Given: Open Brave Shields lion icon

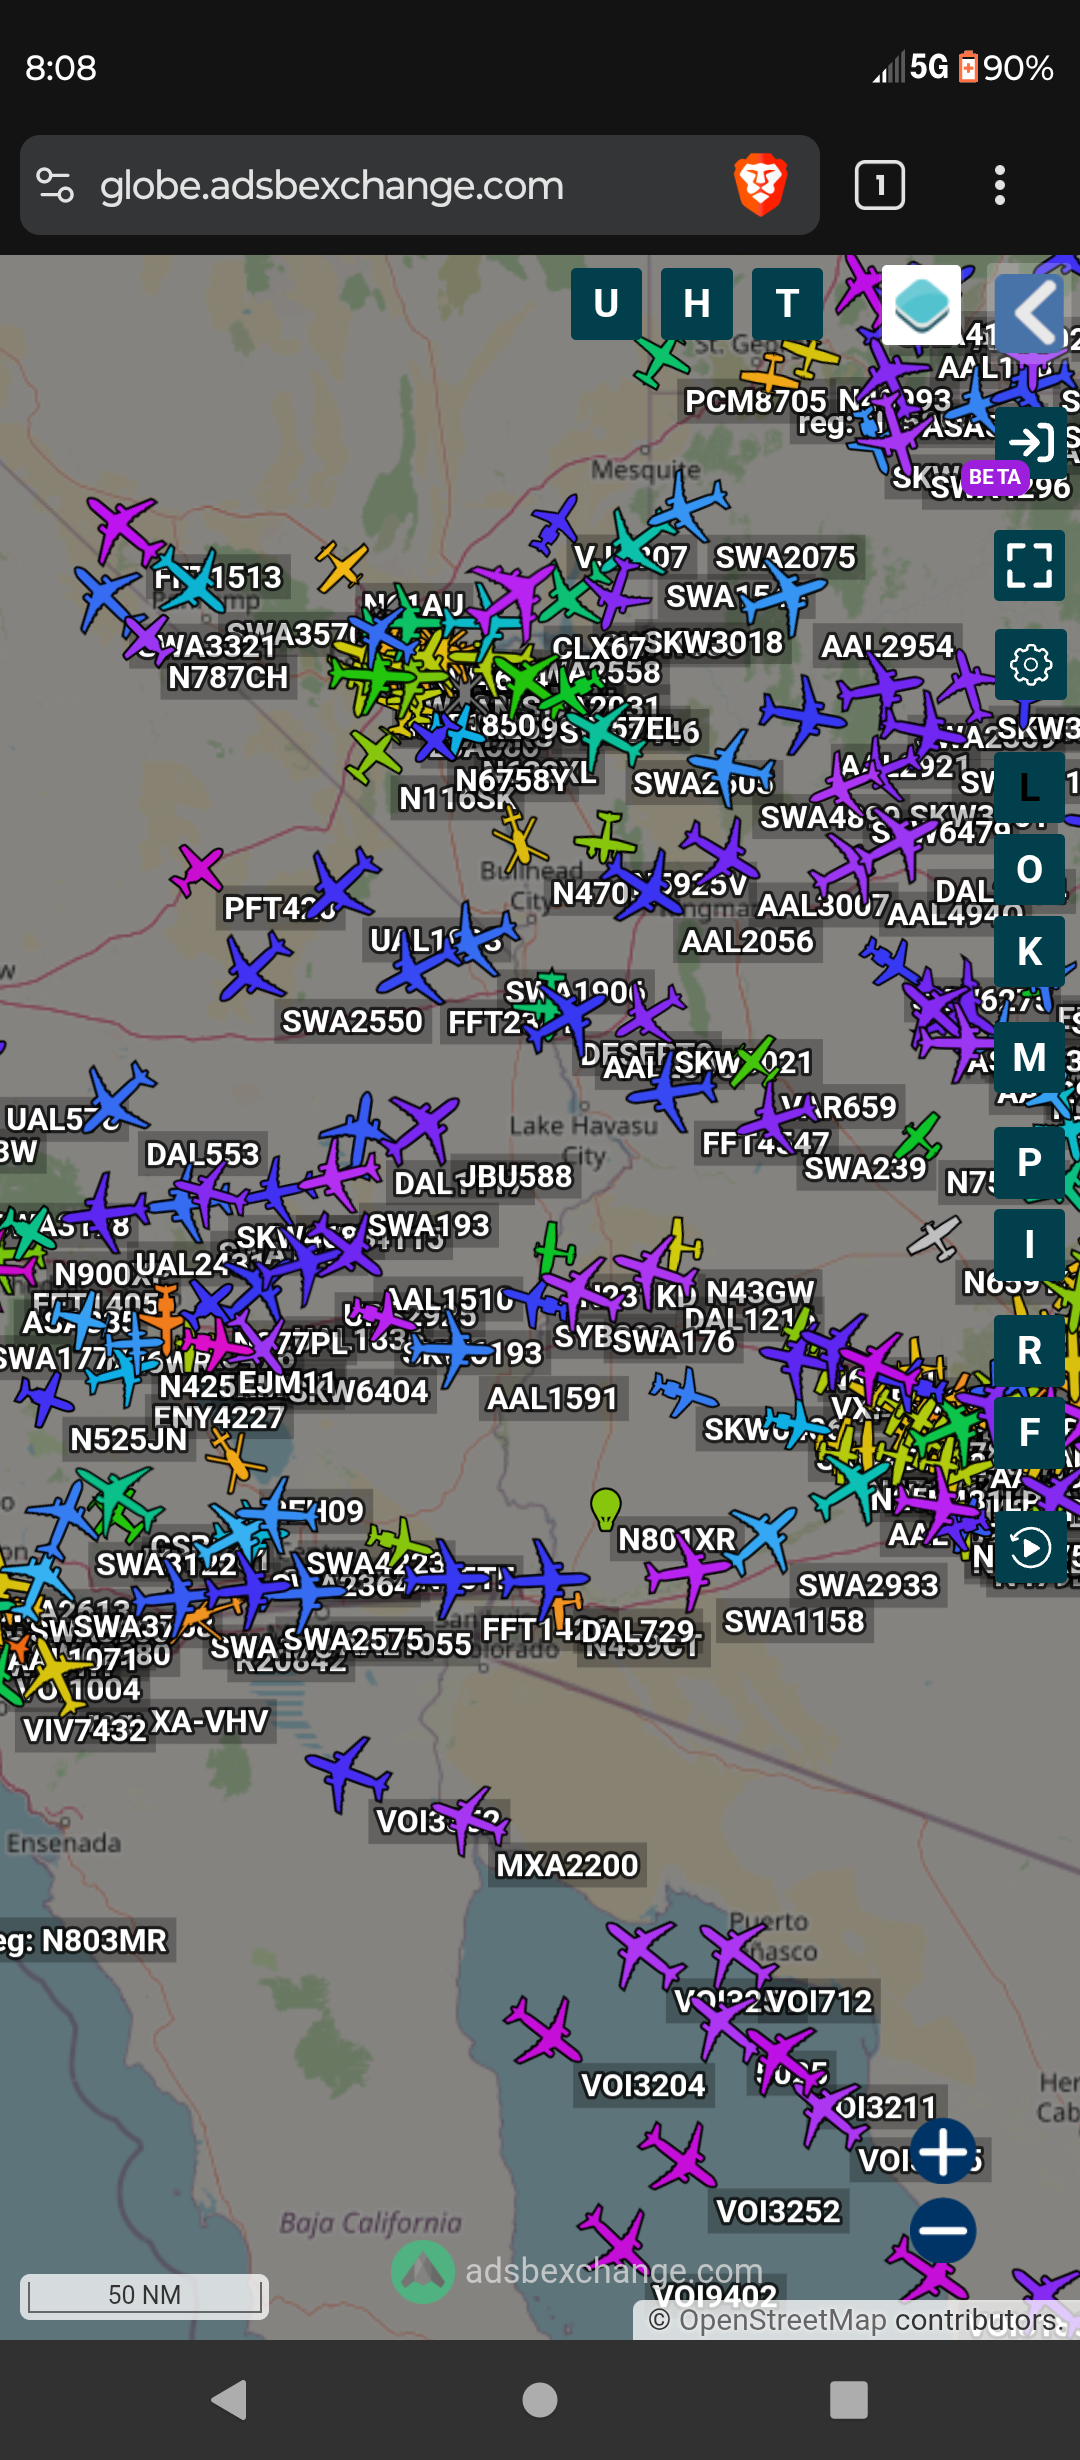Looking at the screenshot, I should [x=761, y=186].
